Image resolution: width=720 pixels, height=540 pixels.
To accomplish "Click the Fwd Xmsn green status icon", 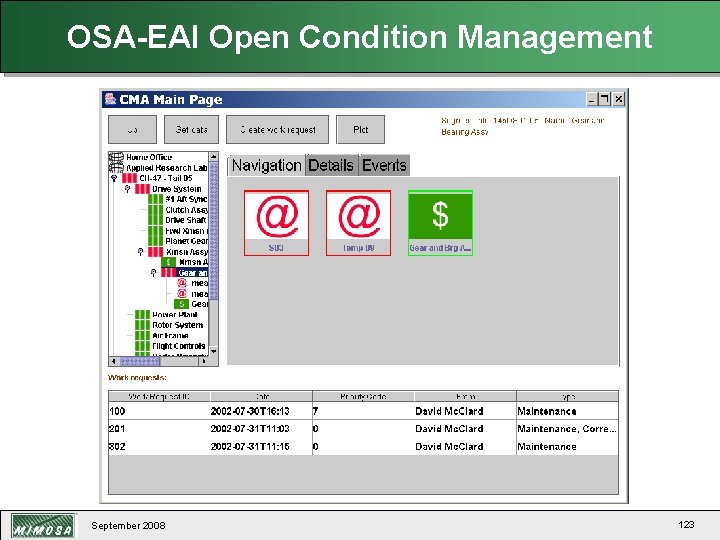I will click(x=155, y=231).
